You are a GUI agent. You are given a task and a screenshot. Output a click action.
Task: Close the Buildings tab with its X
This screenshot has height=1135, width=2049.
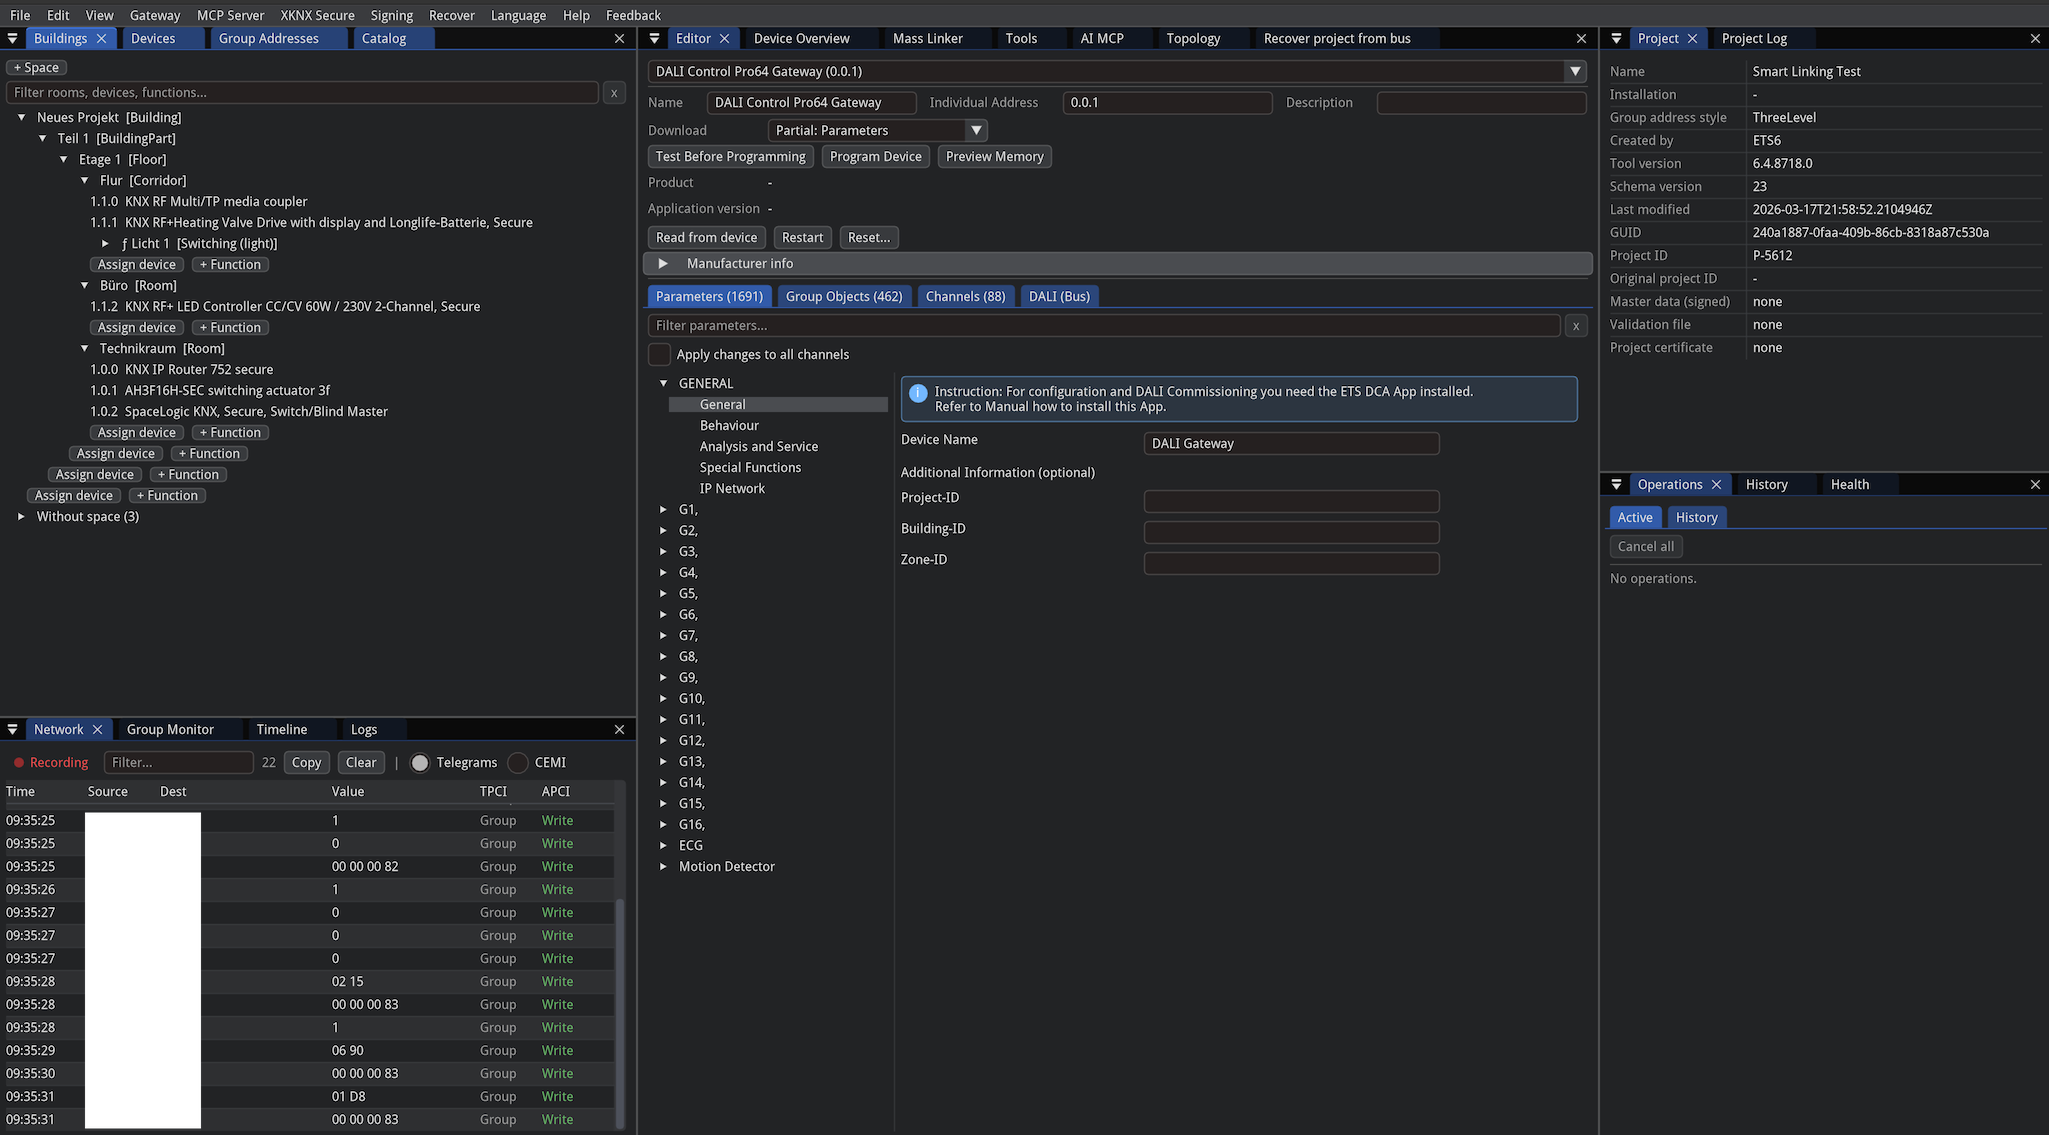pyautogui.click(x=101, y=38)
